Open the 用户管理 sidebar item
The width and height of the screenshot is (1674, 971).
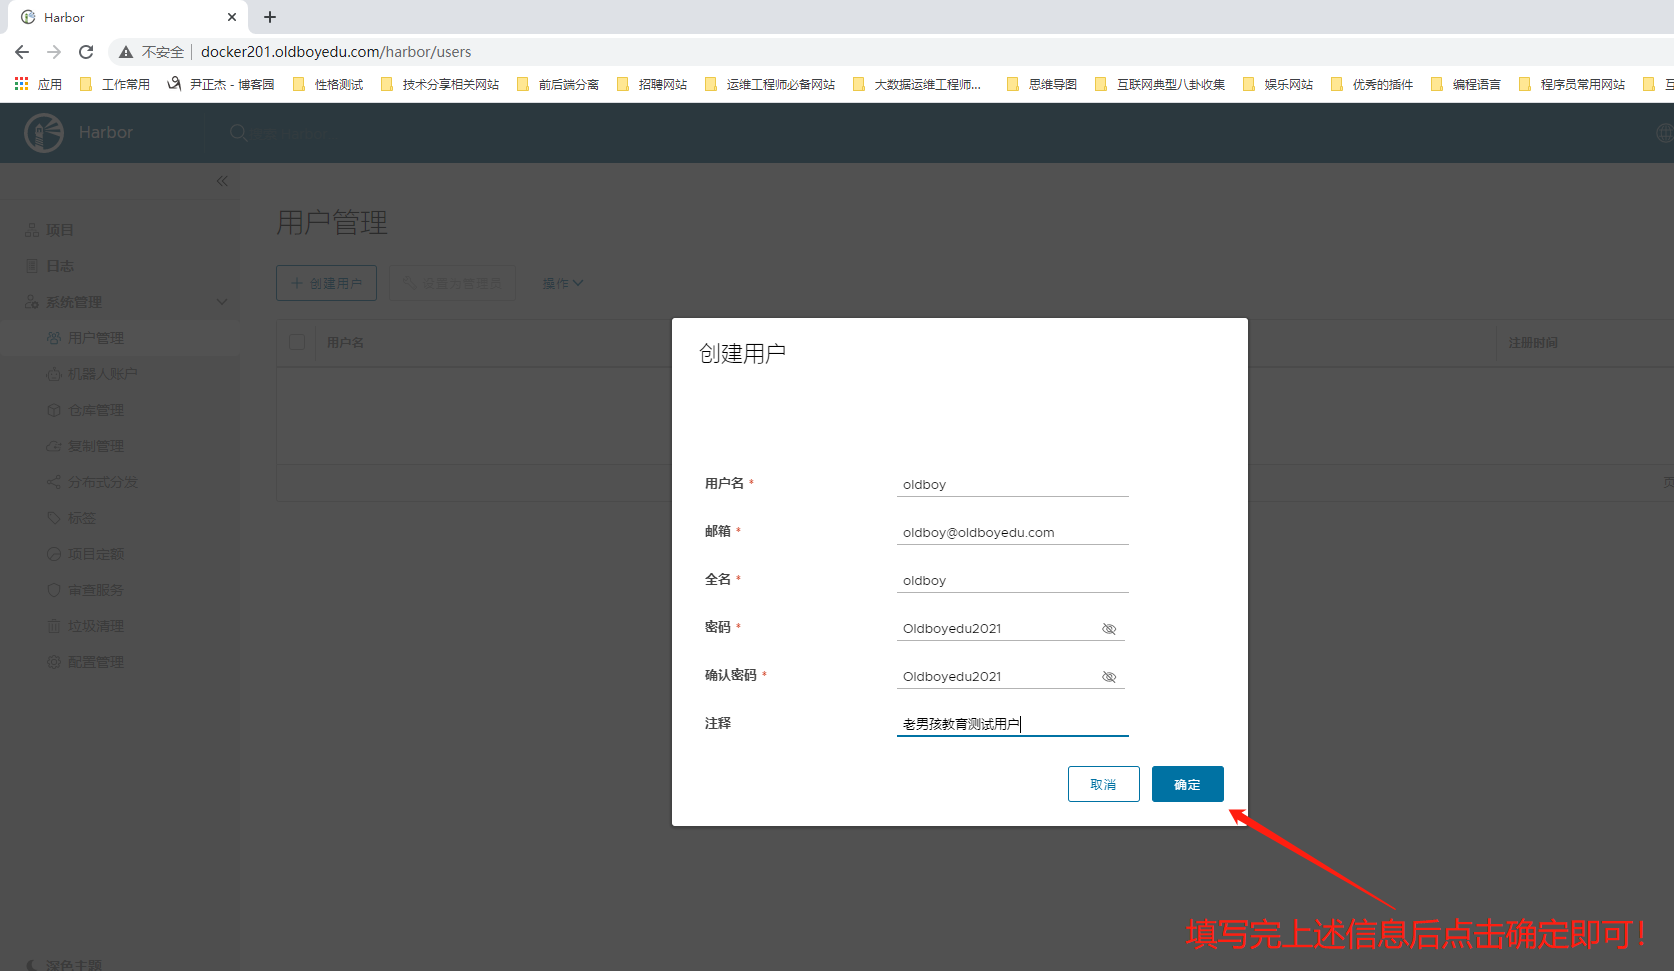pyautogui.click(x=96, y=338)
